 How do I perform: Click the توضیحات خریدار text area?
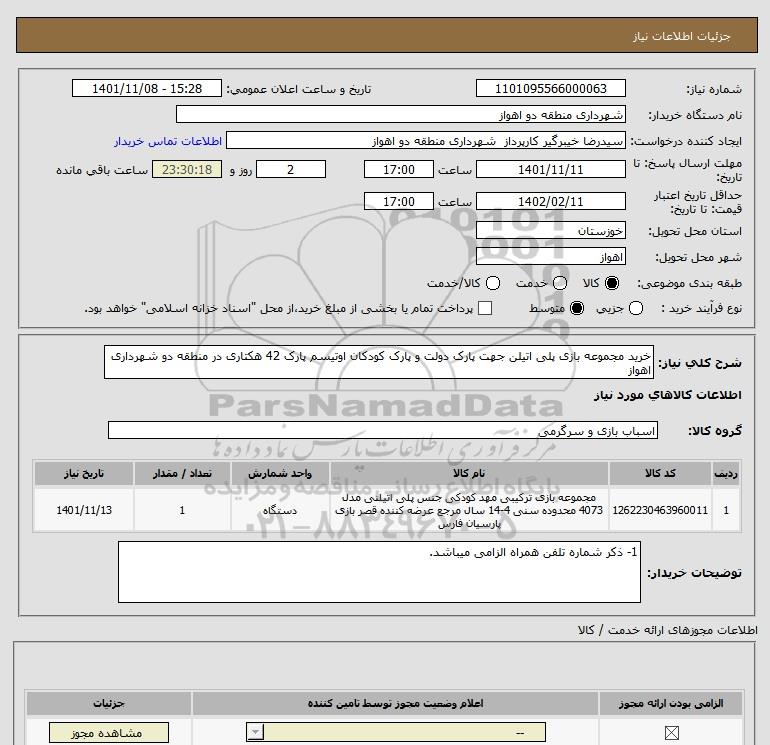tap(379, 572)
